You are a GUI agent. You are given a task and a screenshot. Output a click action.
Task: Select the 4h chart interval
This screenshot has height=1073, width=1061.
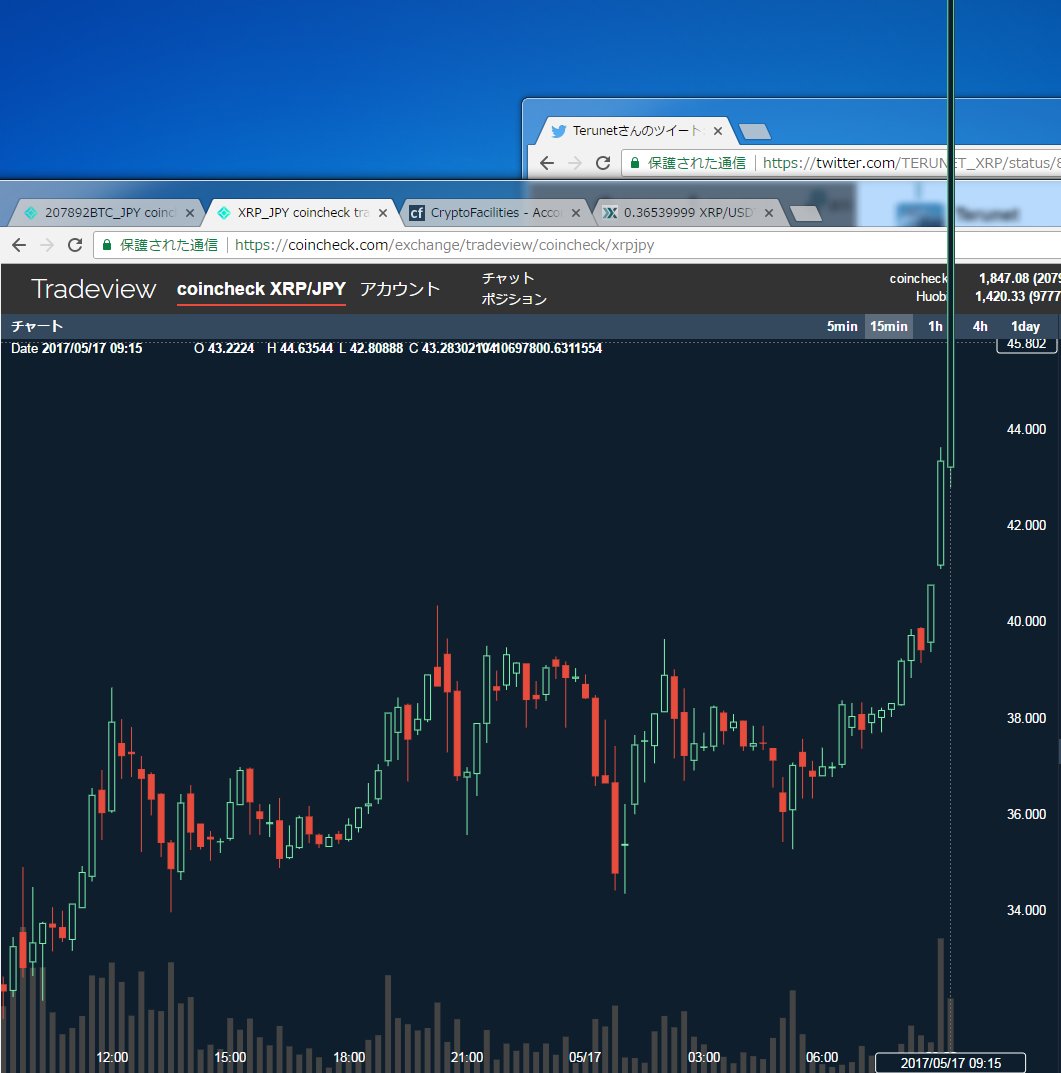tap(980, 326)
